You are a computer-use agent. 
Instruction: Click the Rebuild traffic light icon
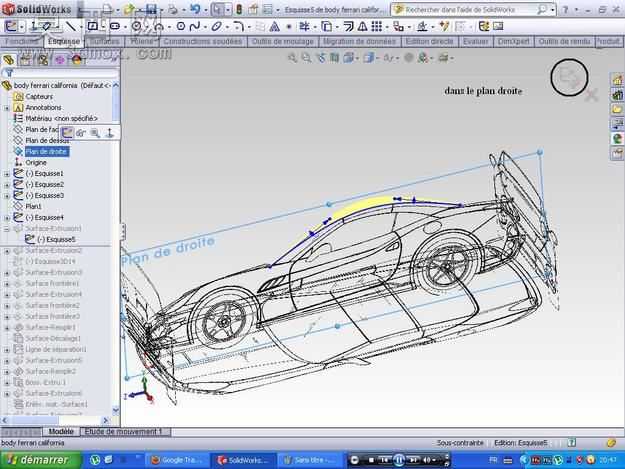point(239,9)
